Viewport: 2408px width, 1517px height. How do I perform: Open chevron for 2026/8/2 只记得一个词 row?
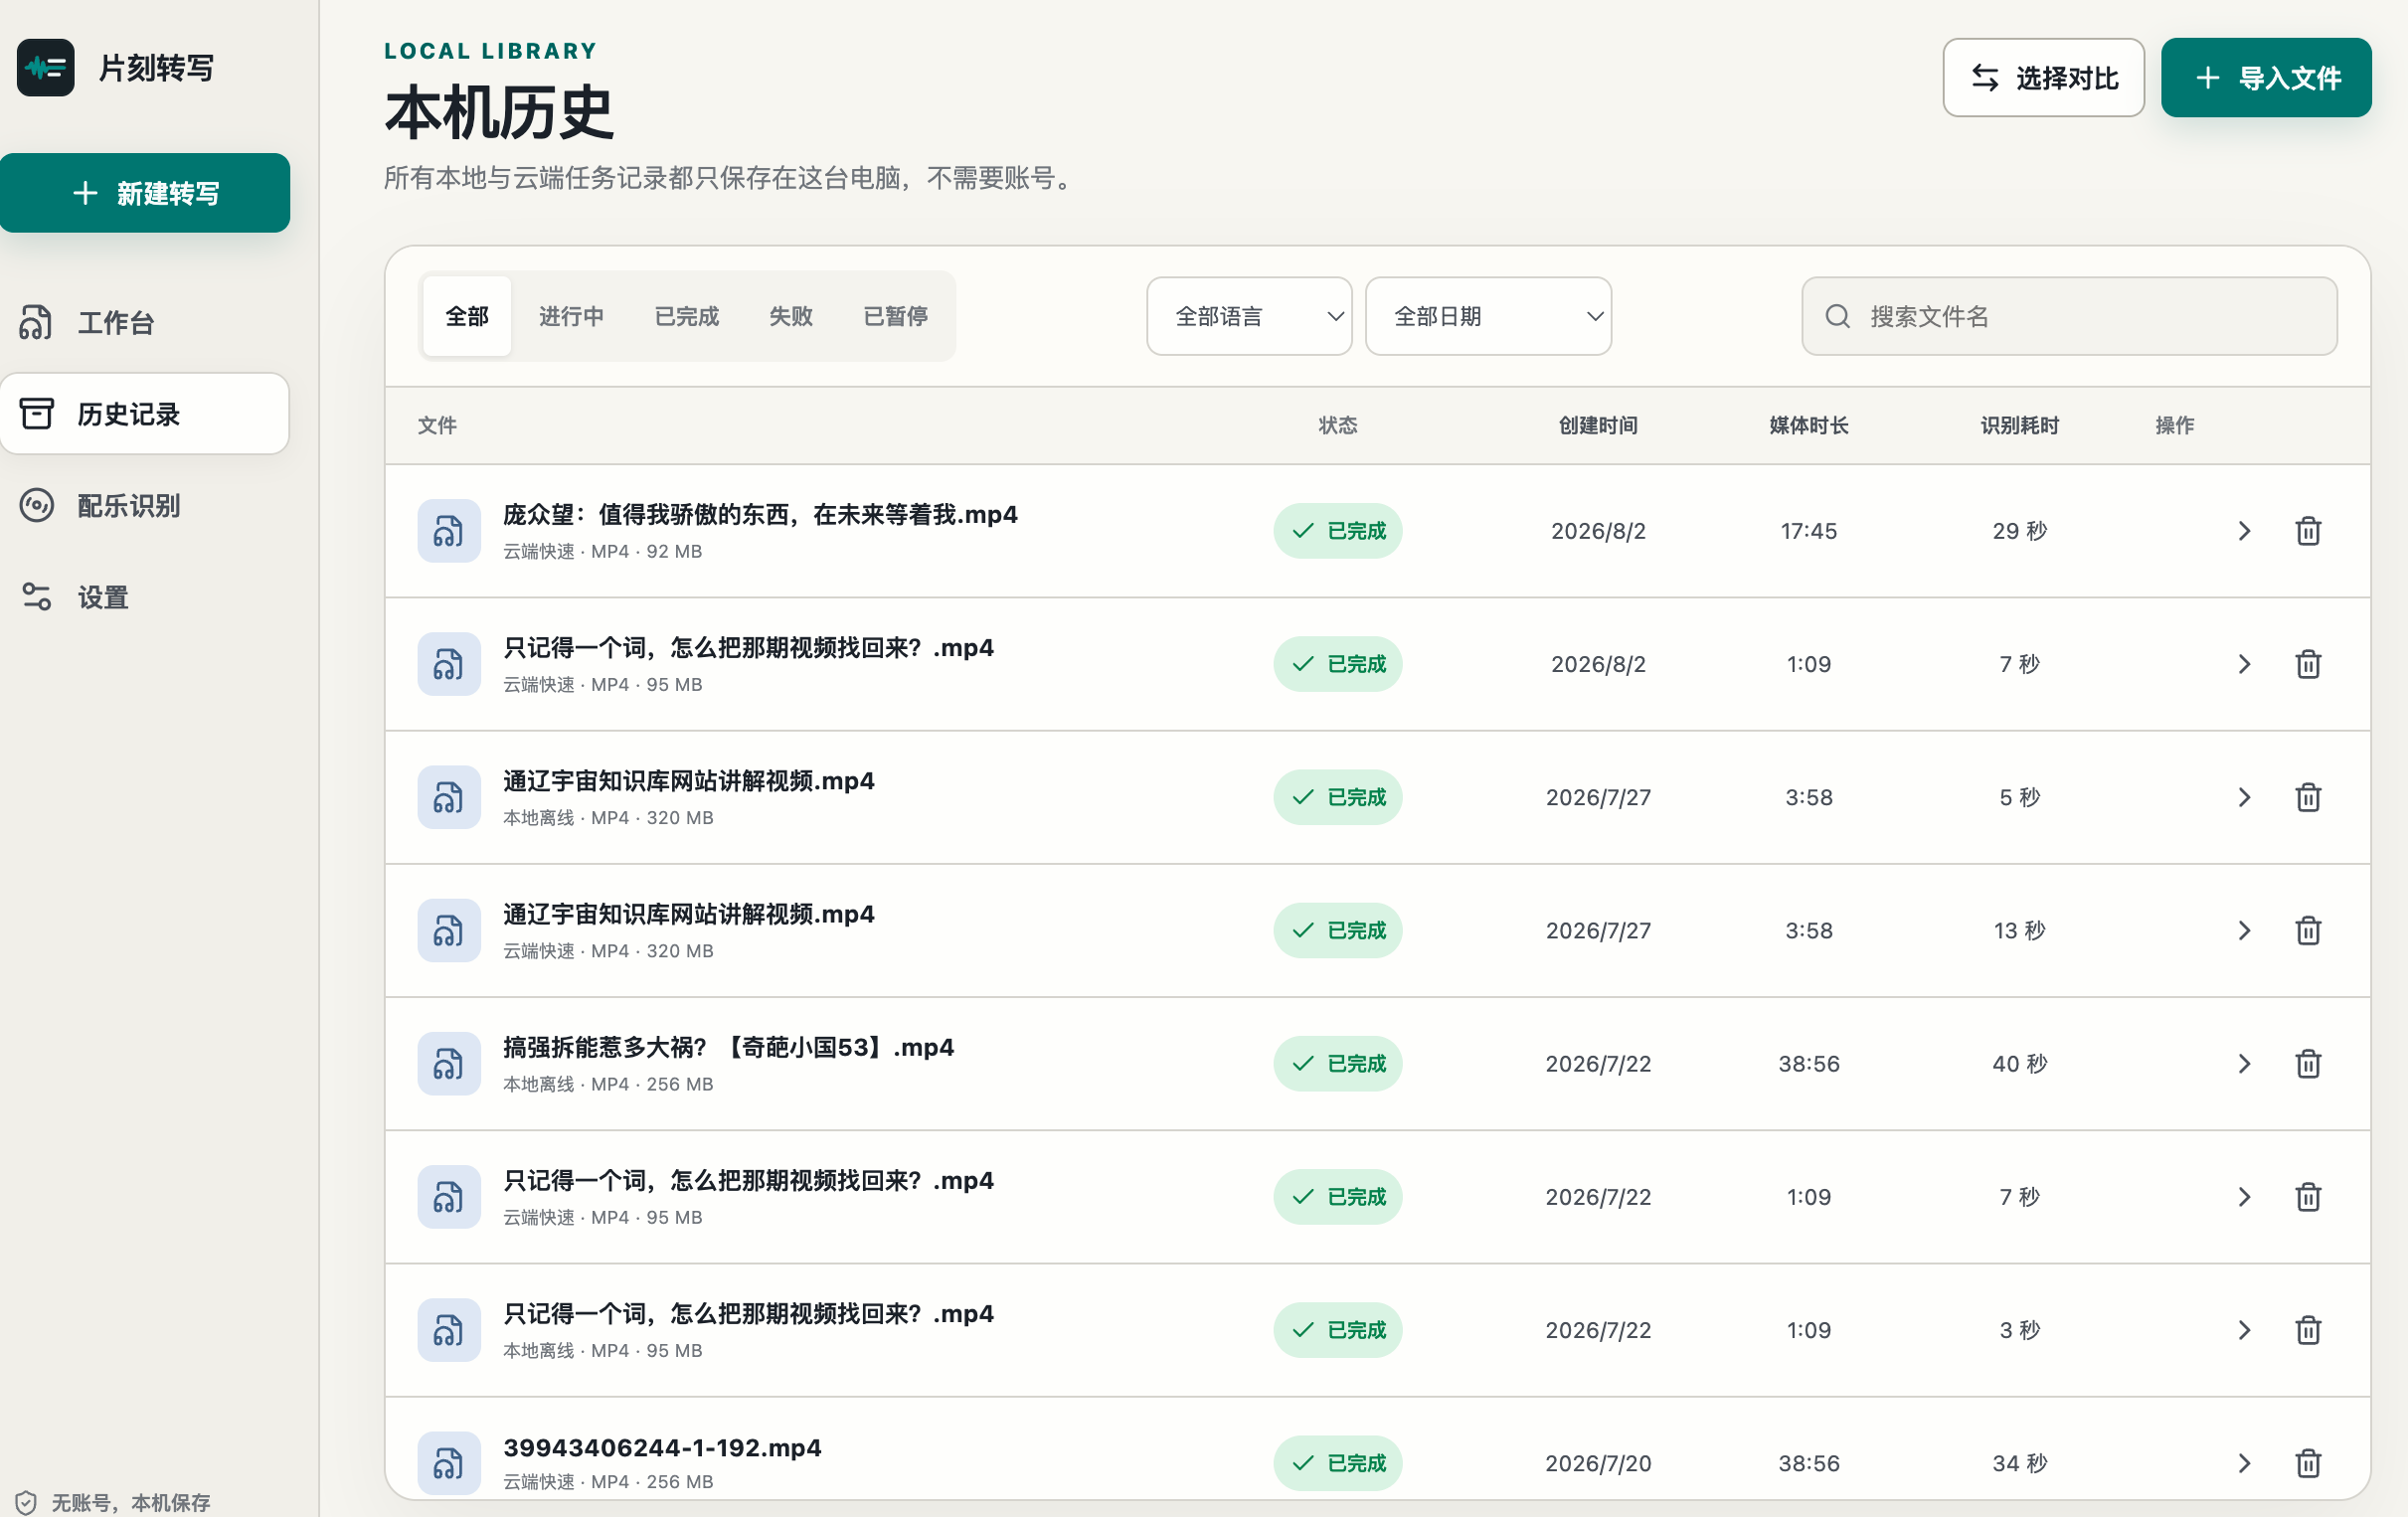2244,664
